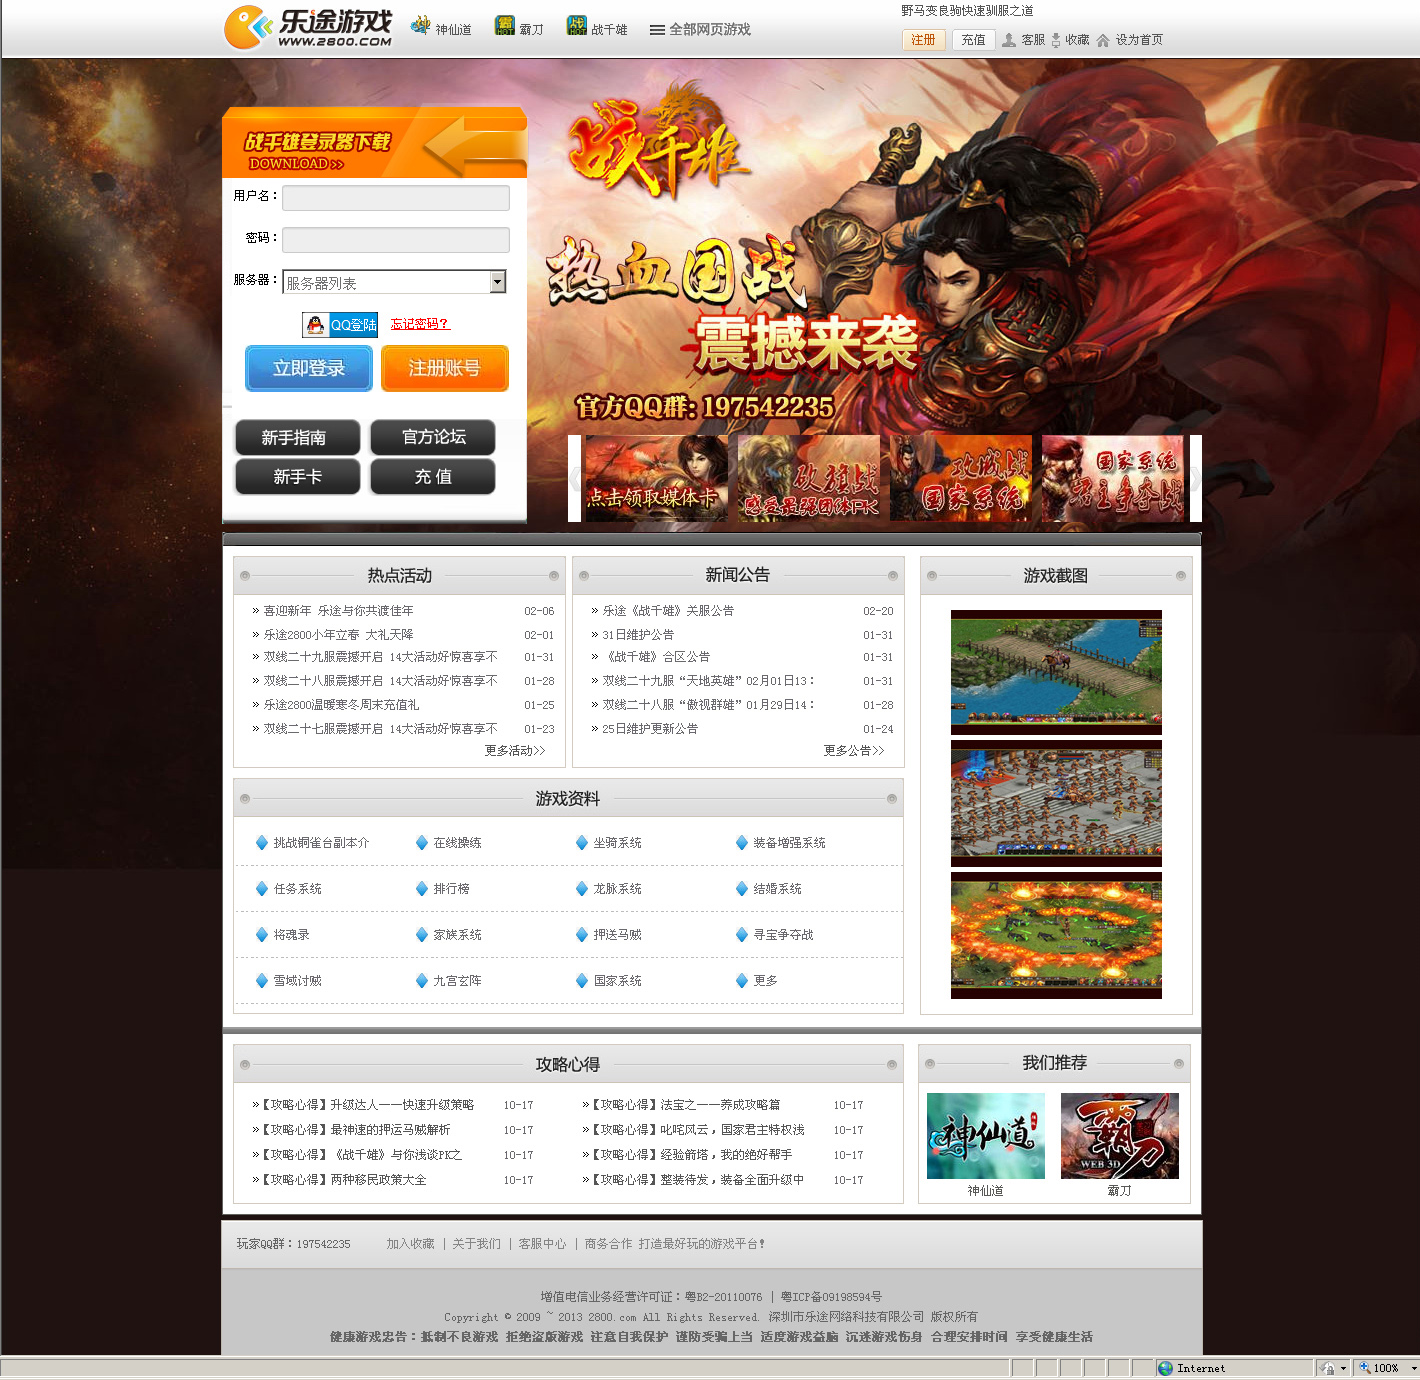This screenshot has height=1380, width=1420.
Task: Open guide 【攻略心得】升级达人——快速升级策略
Action: (367, 1105)
